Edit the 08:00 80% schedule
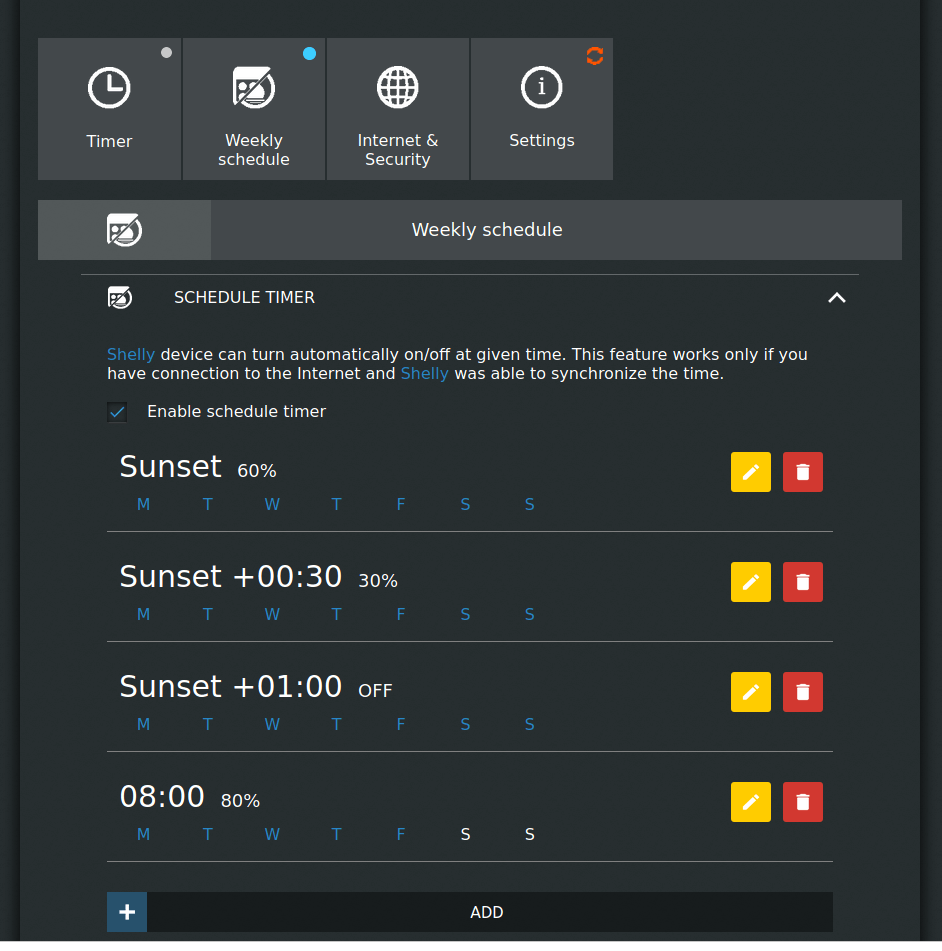The height and width of the screenshot is (951, 942). [751, 802]
